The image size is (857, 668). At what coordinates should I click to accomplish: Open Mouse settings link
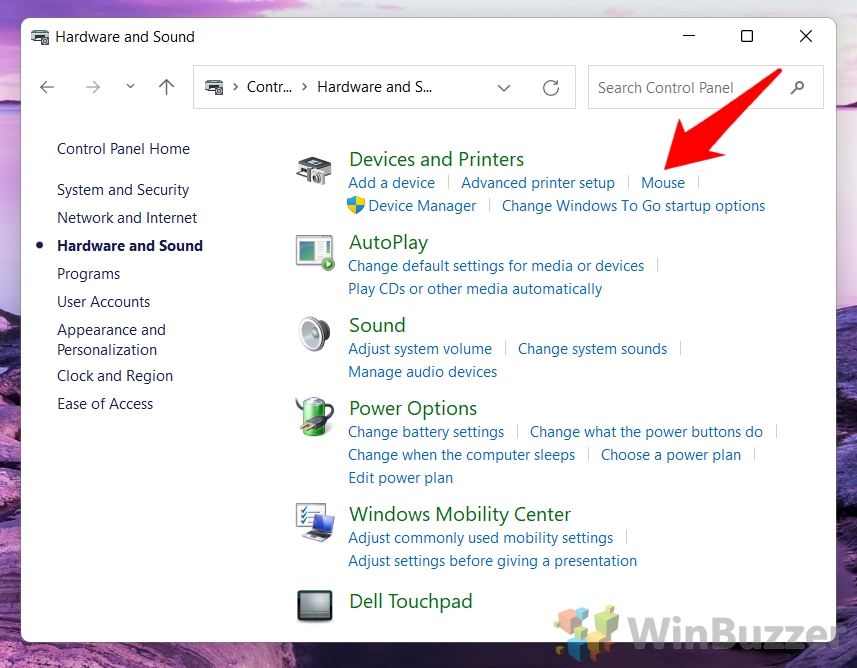click(x=663, y=183)
